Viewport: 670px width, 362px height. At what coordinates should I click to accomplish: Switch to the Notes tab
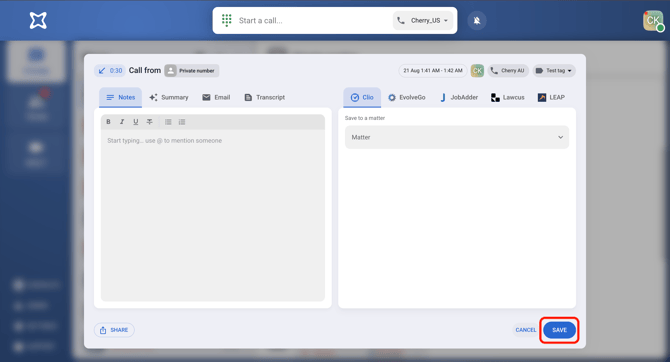pos(120,97)
